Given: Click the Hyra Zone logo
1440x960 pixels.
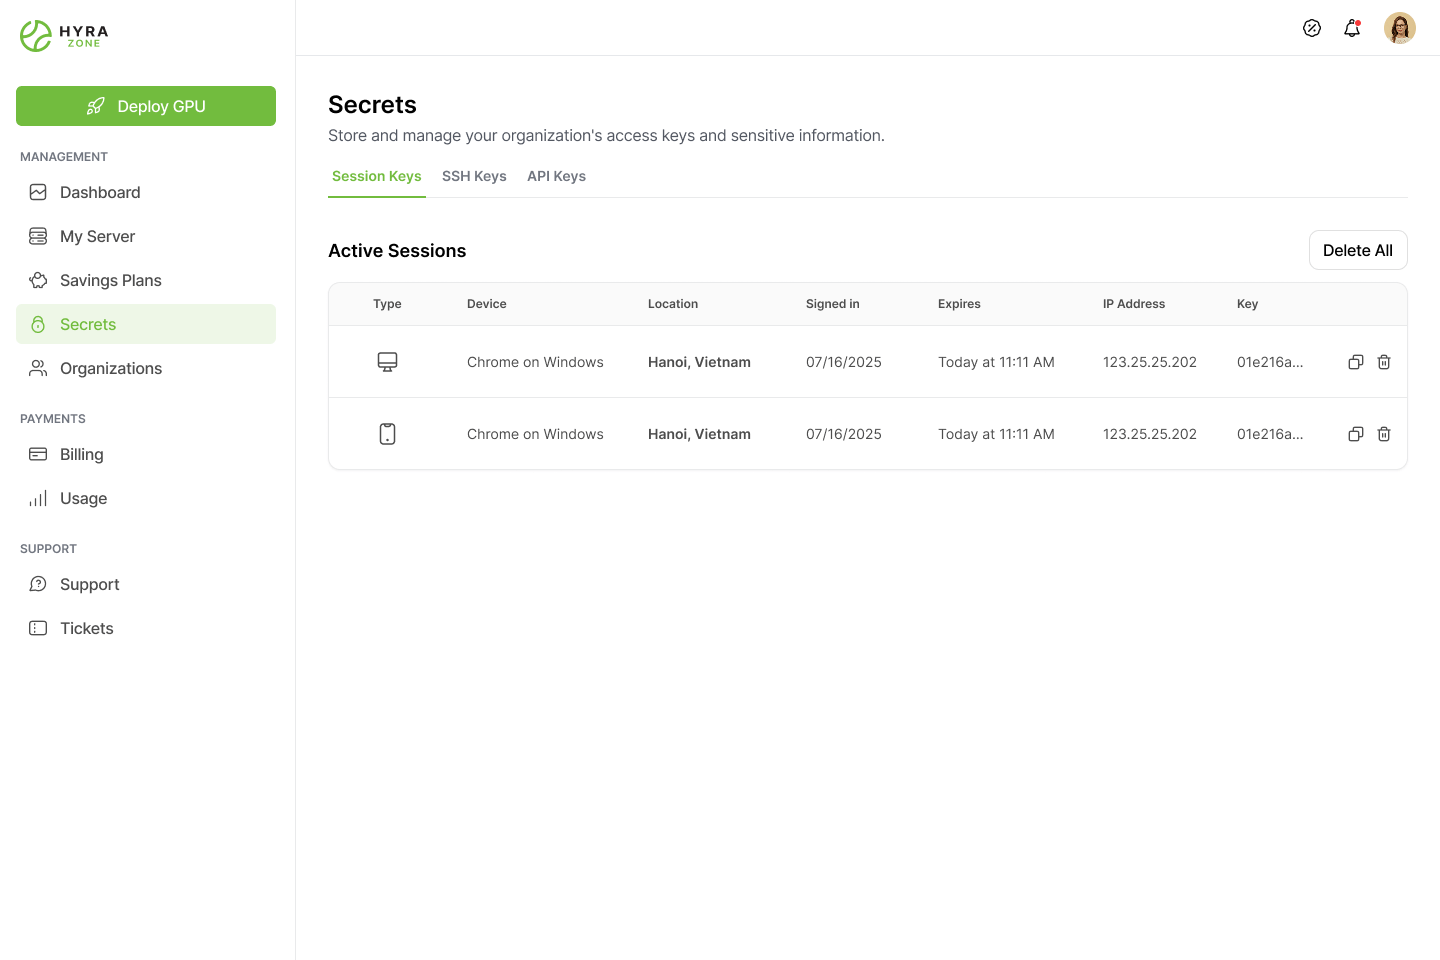Looking at the screenshot, I should [x=63, y=35].
